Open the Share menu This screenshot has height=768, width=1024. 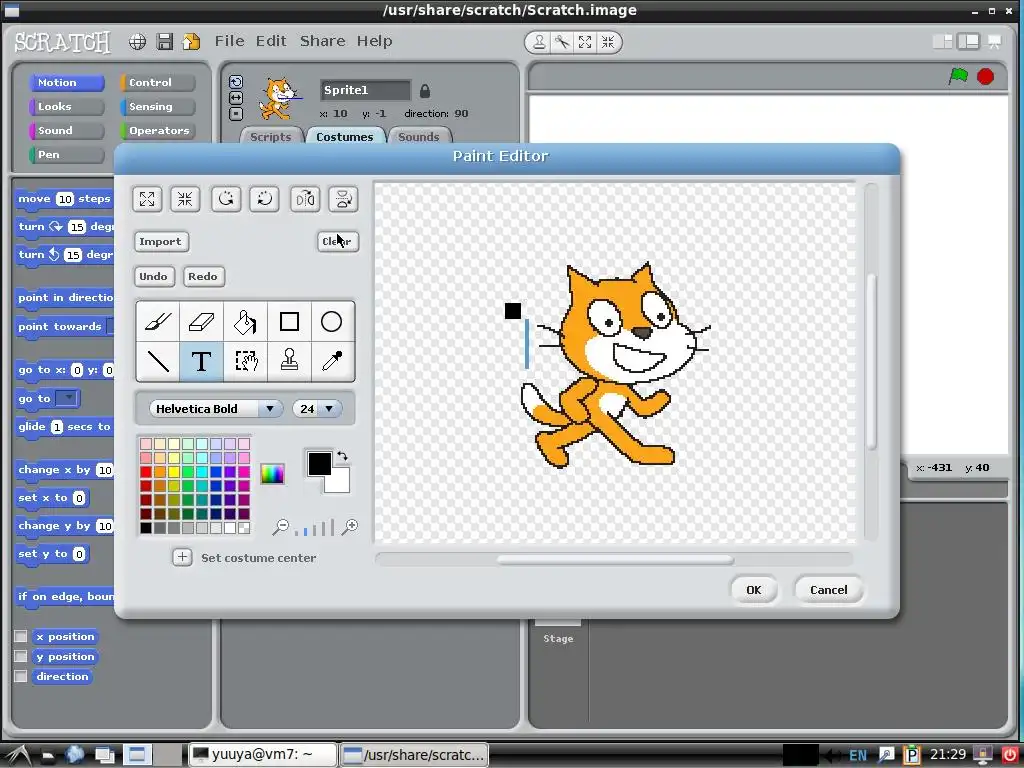coord(323,41)
